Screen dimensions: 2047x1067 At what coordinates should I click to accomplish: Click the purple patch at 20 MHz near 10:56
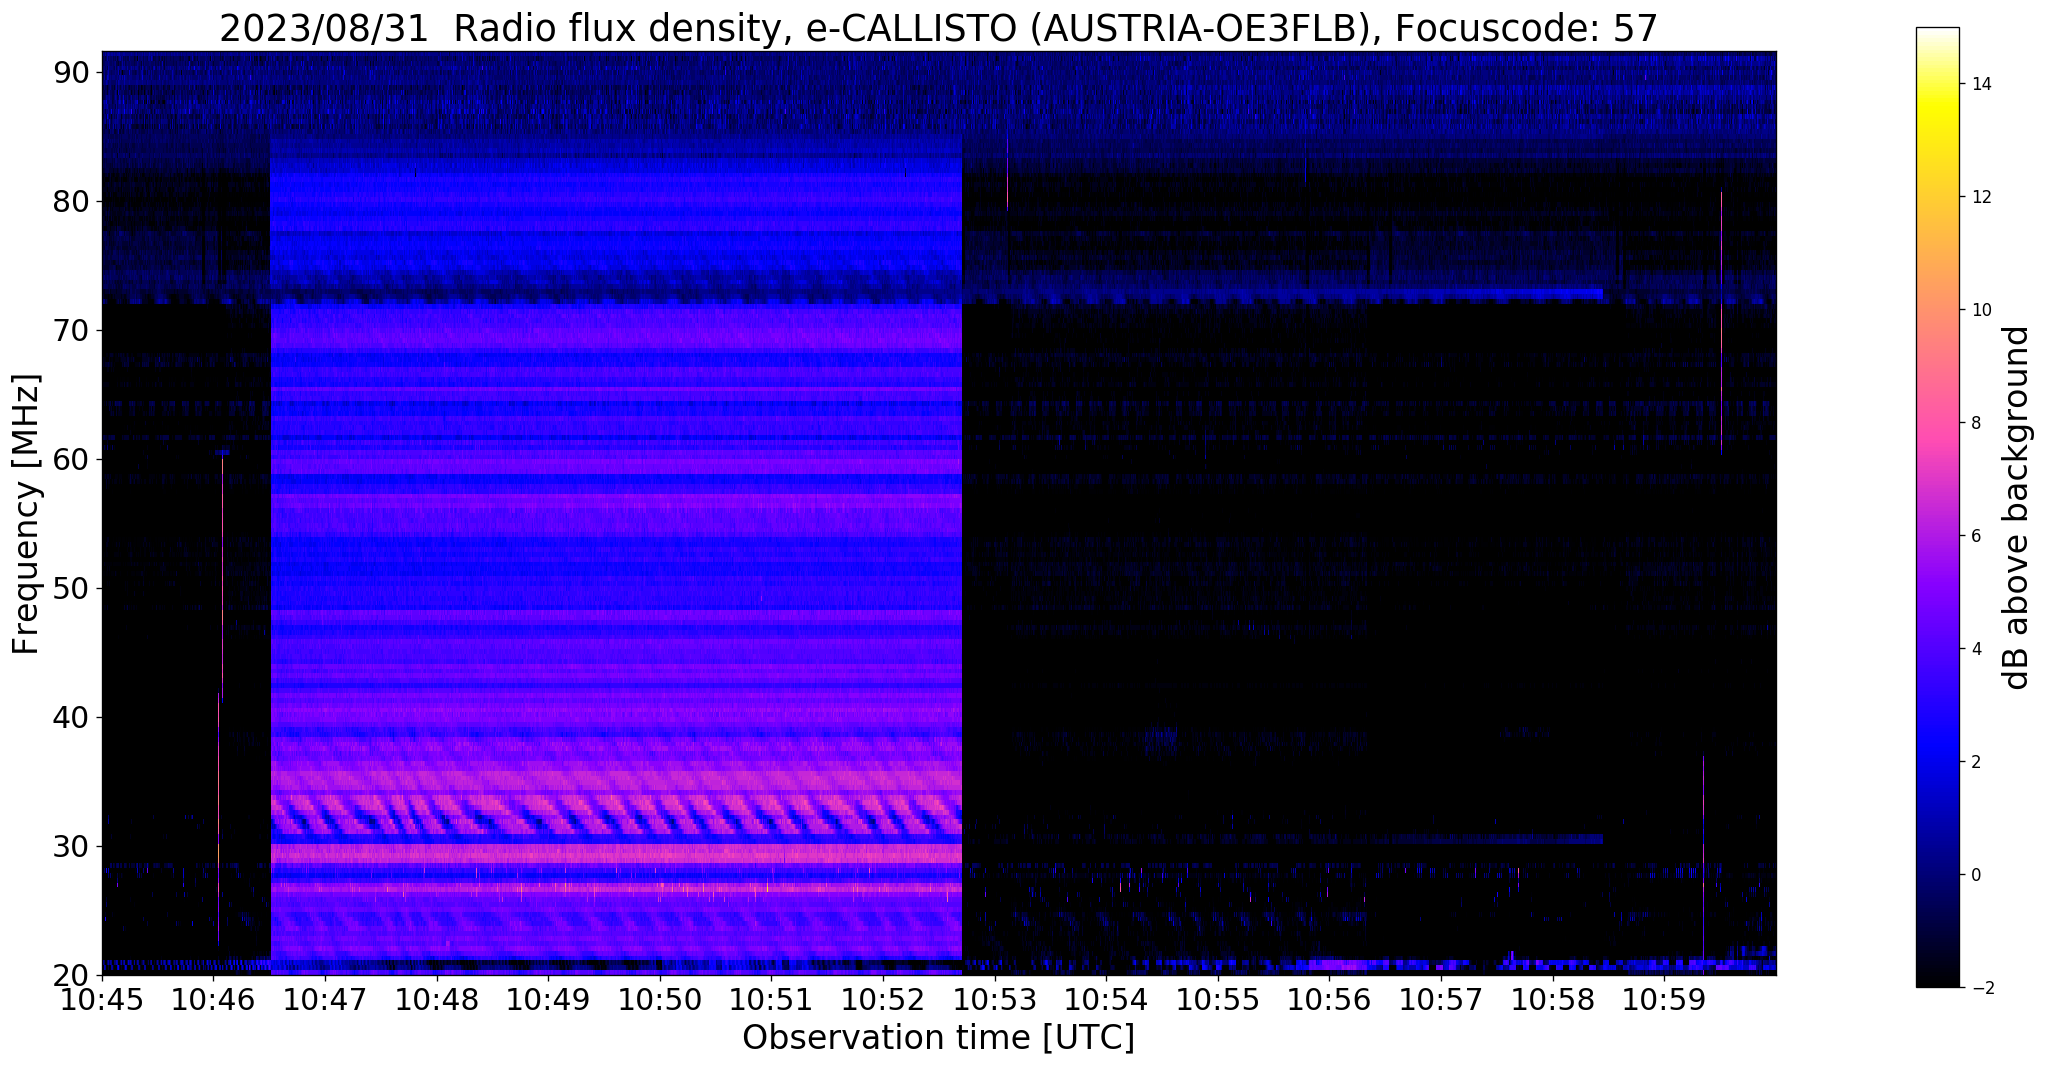(1340, 965)
